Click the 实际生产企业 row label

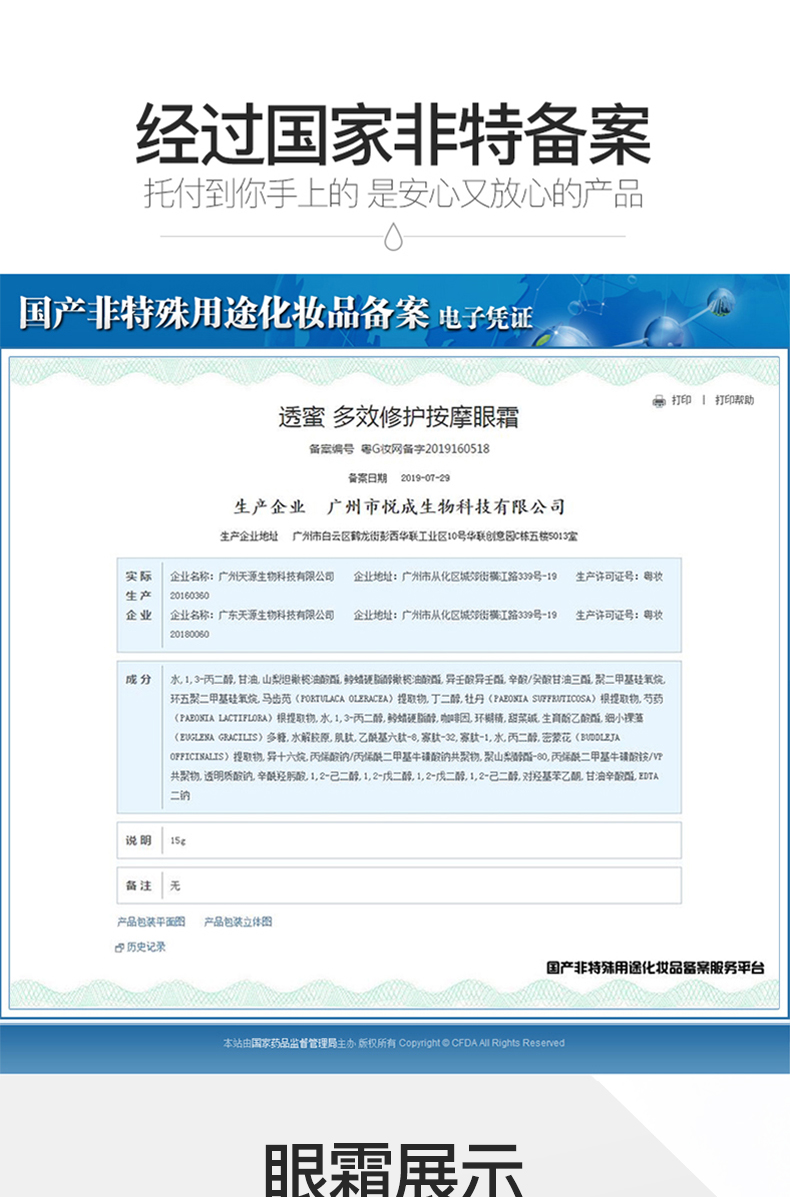[139, 595]
